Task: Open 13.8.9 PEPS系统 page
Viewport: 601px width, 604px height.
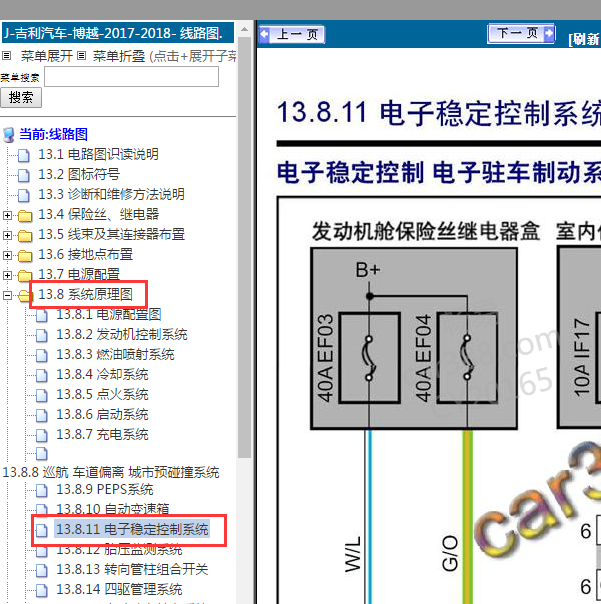Action: click(x=105, y=489)
